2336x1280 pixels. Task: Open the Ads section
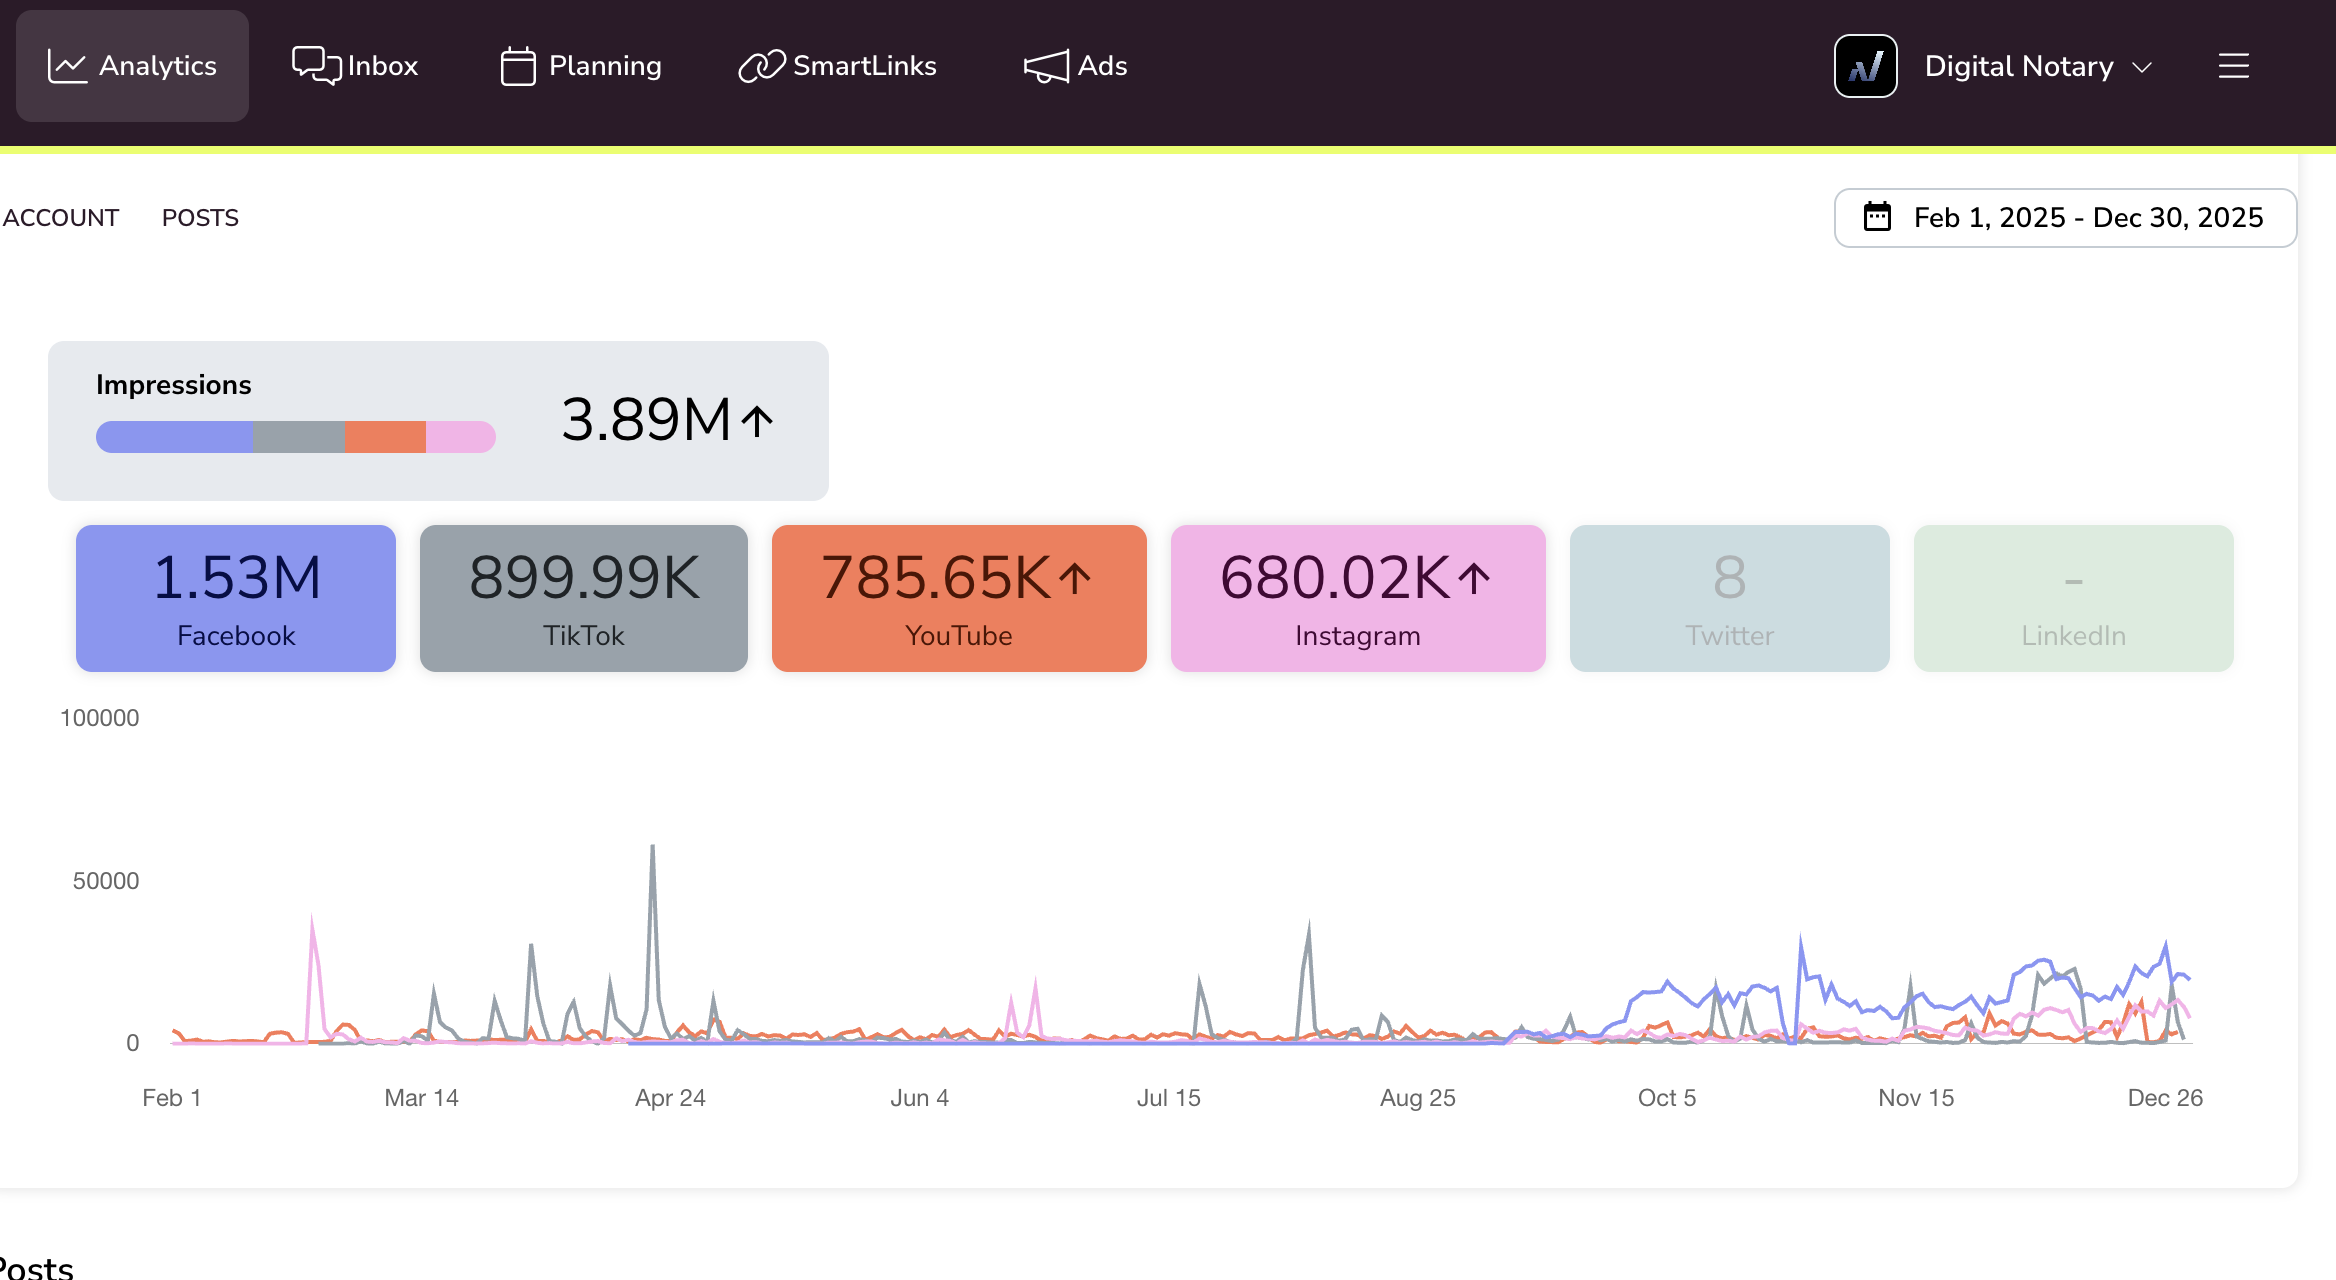[1075, 66]
